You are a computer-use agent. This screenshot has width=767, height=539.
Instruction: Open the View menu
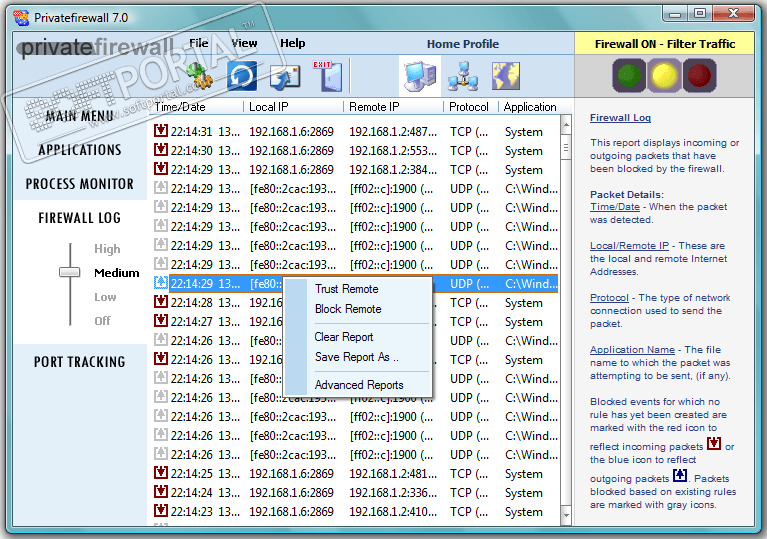click(x=244, y=43)
